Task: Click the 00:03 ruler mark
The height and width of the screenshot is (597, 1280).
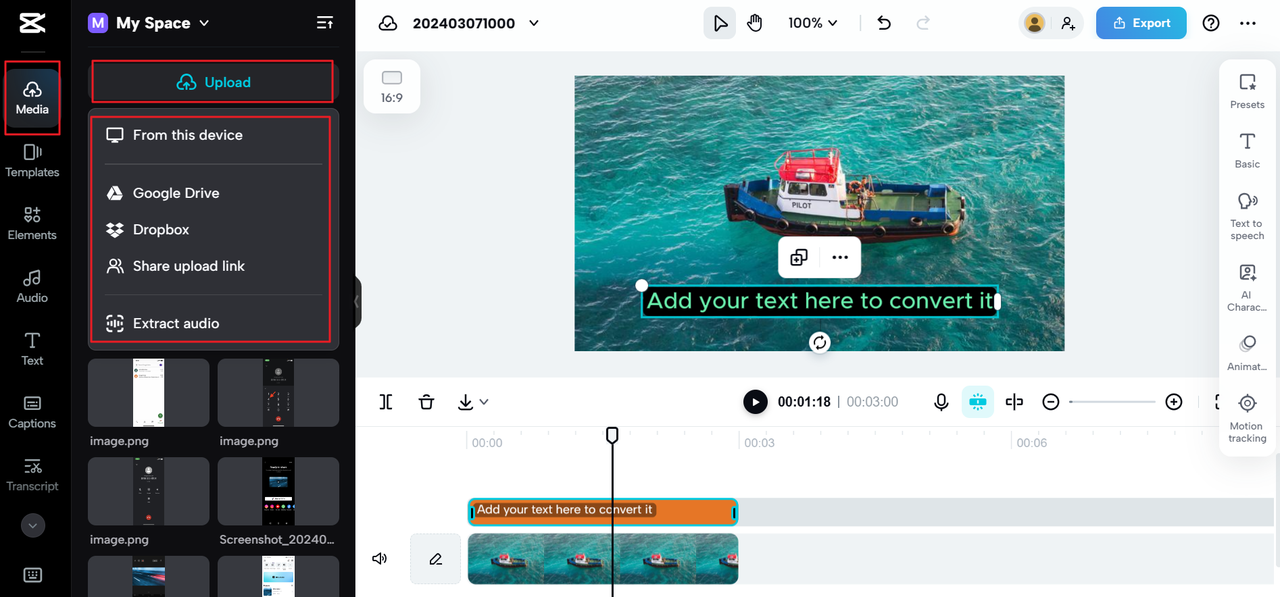Action: (x=759, y=442)
